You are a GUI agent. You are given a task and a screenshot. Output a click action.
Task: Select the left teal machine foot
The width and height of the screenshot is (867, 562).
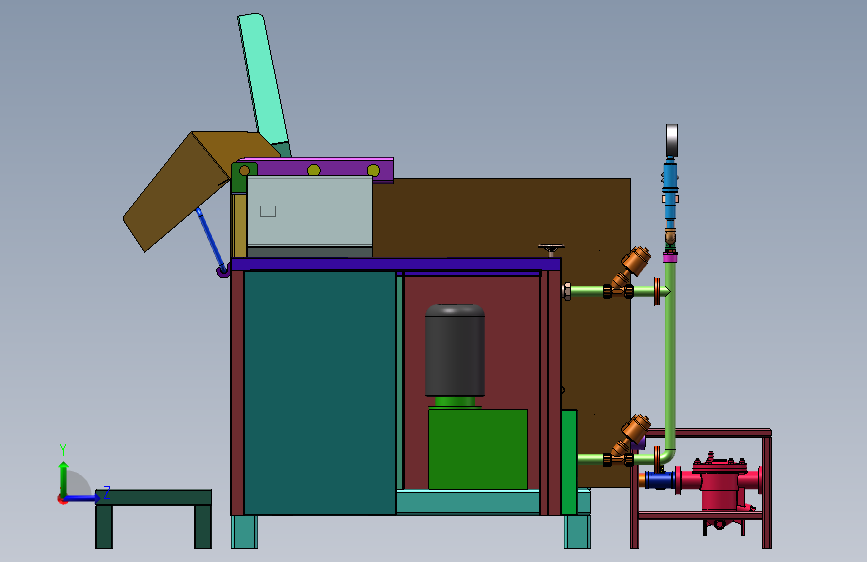pyautogui.click(x=244, y=532)
